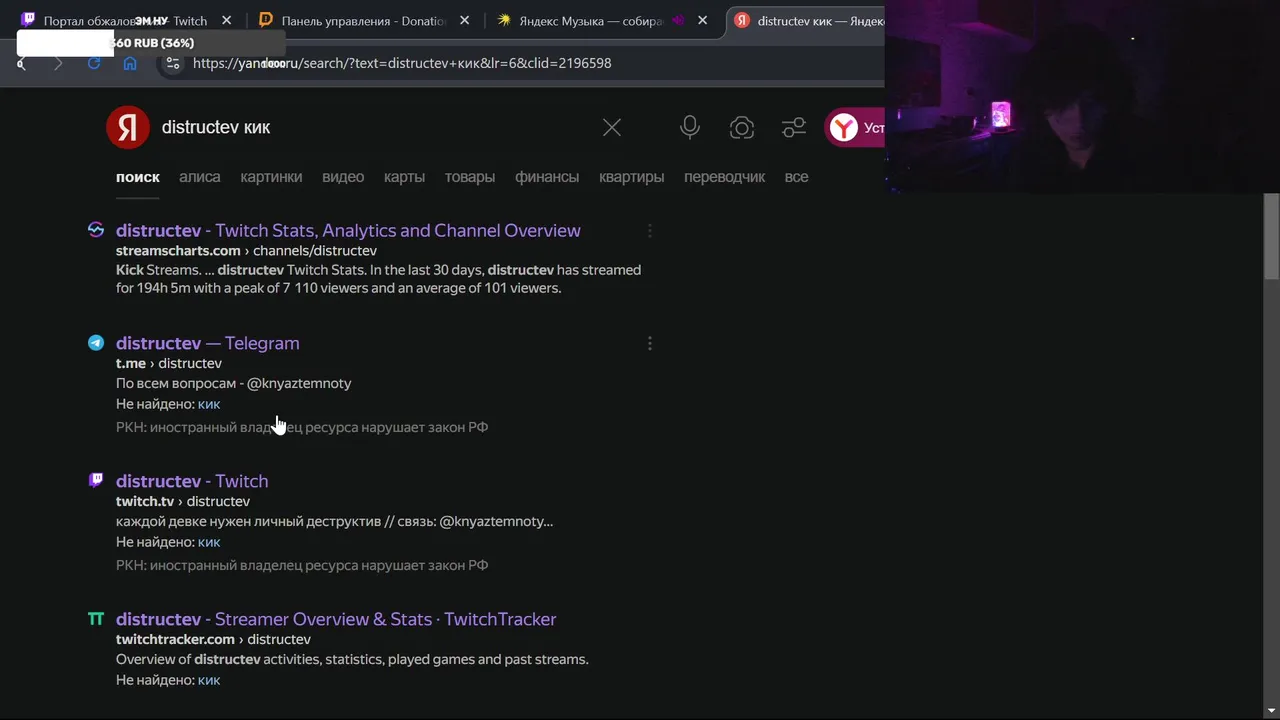Click the browser forward arrow
Viewport: 1280px width, 720px height.
click(x=57, y=63)
